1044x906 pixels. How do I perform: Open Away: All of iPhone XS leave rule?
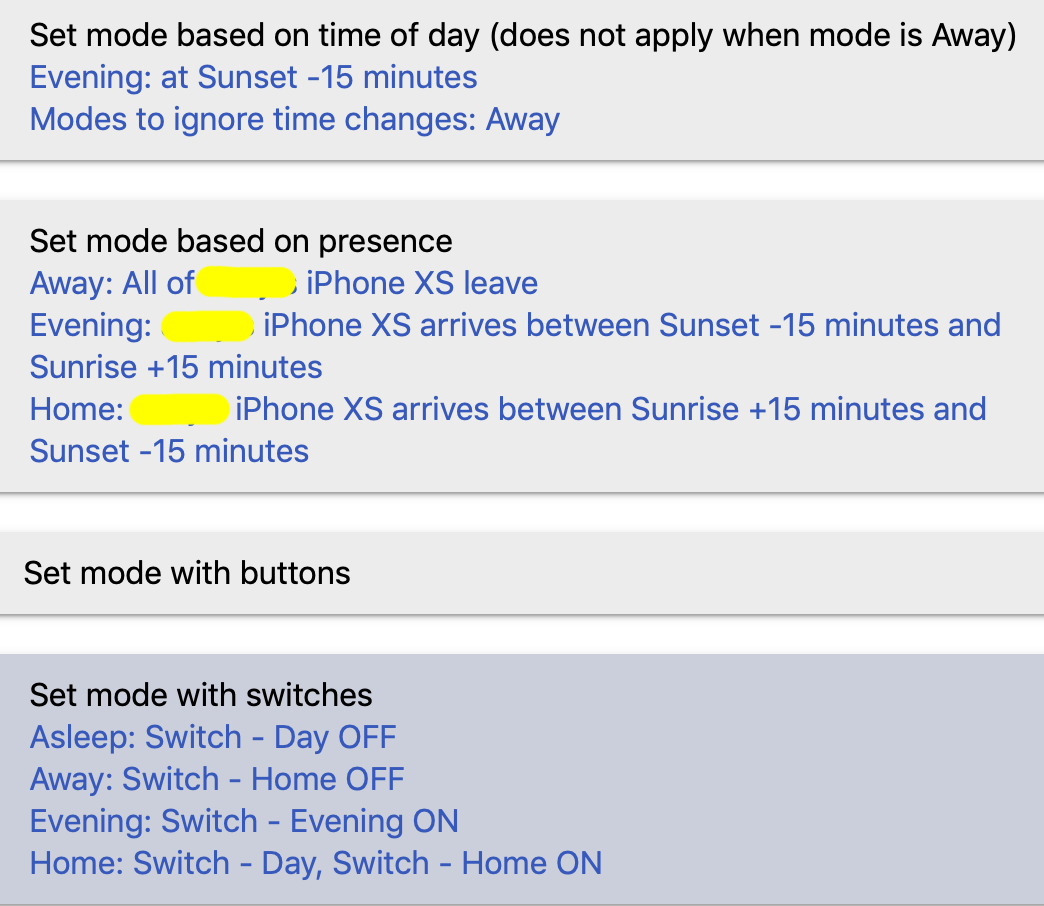click(284, 283)
